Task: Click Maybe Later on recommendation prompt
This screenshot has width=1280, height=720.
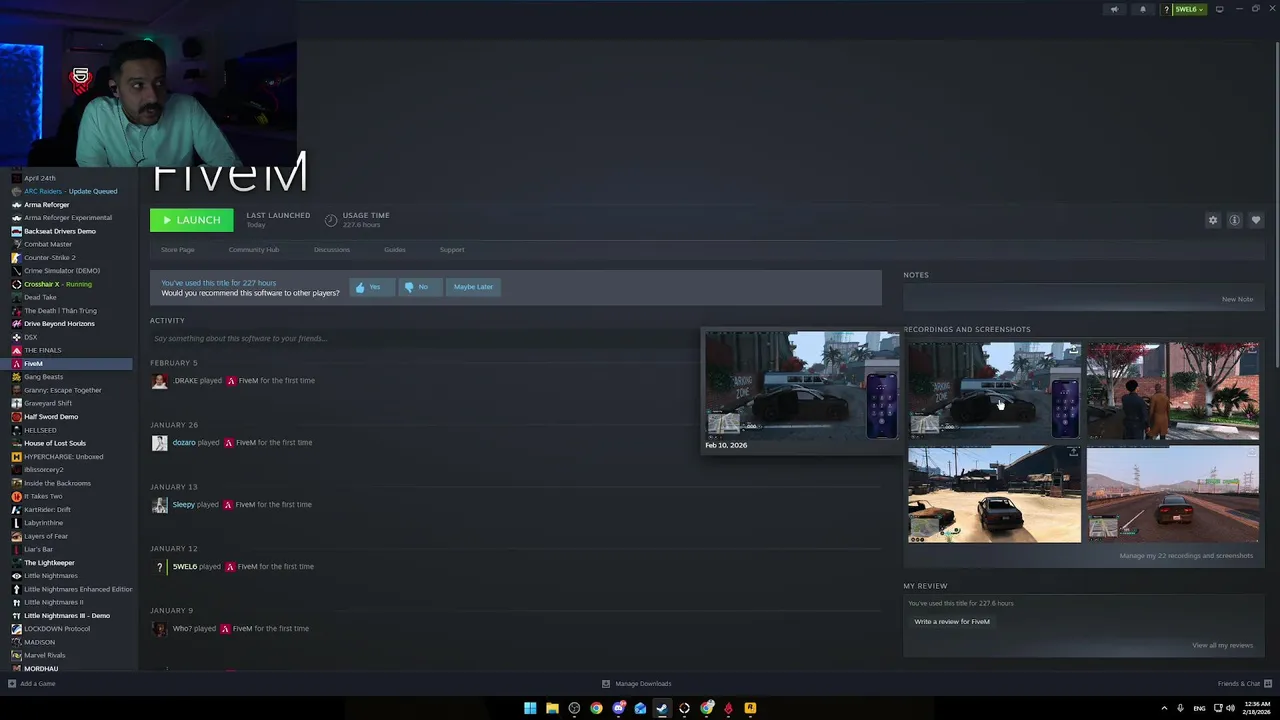Action: pos(473,287)
